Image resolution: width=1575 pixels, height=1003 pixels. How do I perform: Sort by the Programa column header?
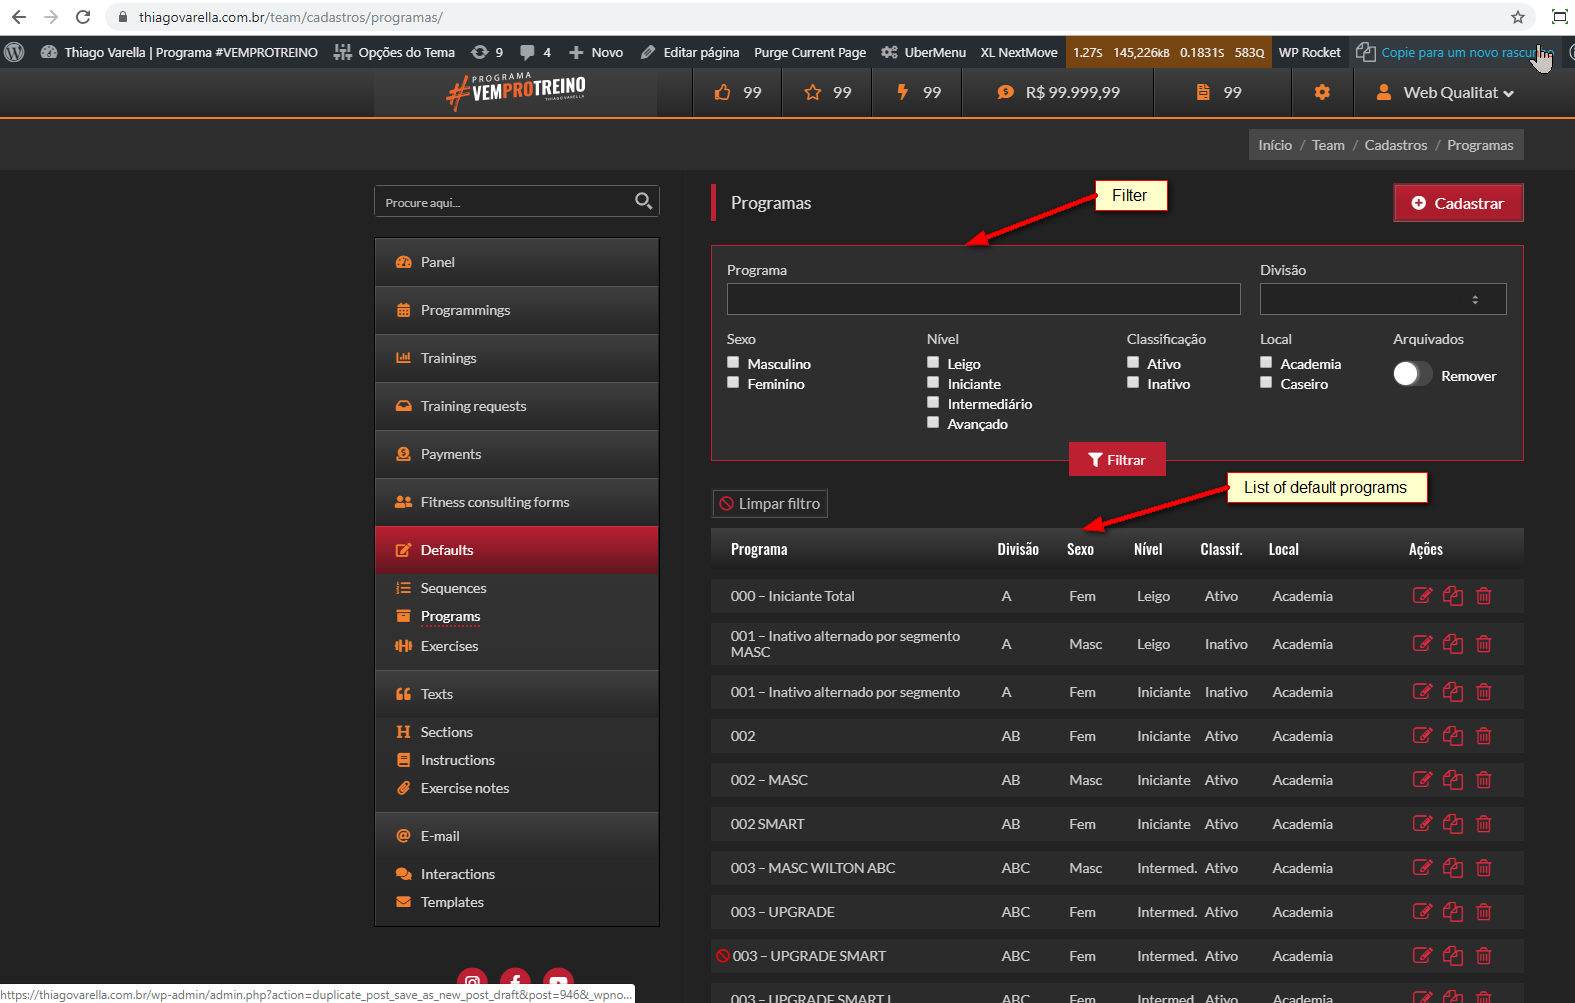pyautogui.click(x=759, y=549)
